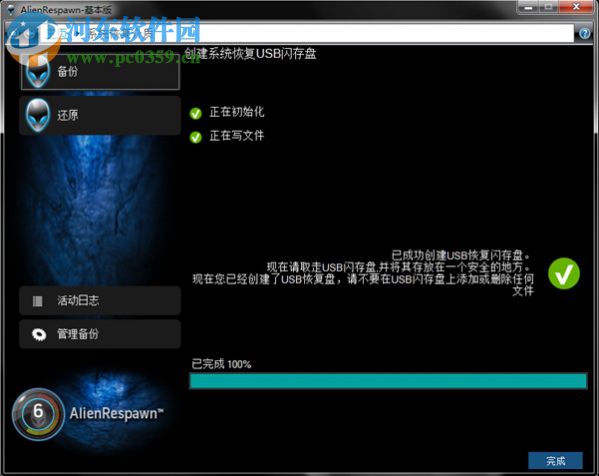Click the AlienRespawn brand name text
This screenshot has width=599, height=476.
point(117,413)
